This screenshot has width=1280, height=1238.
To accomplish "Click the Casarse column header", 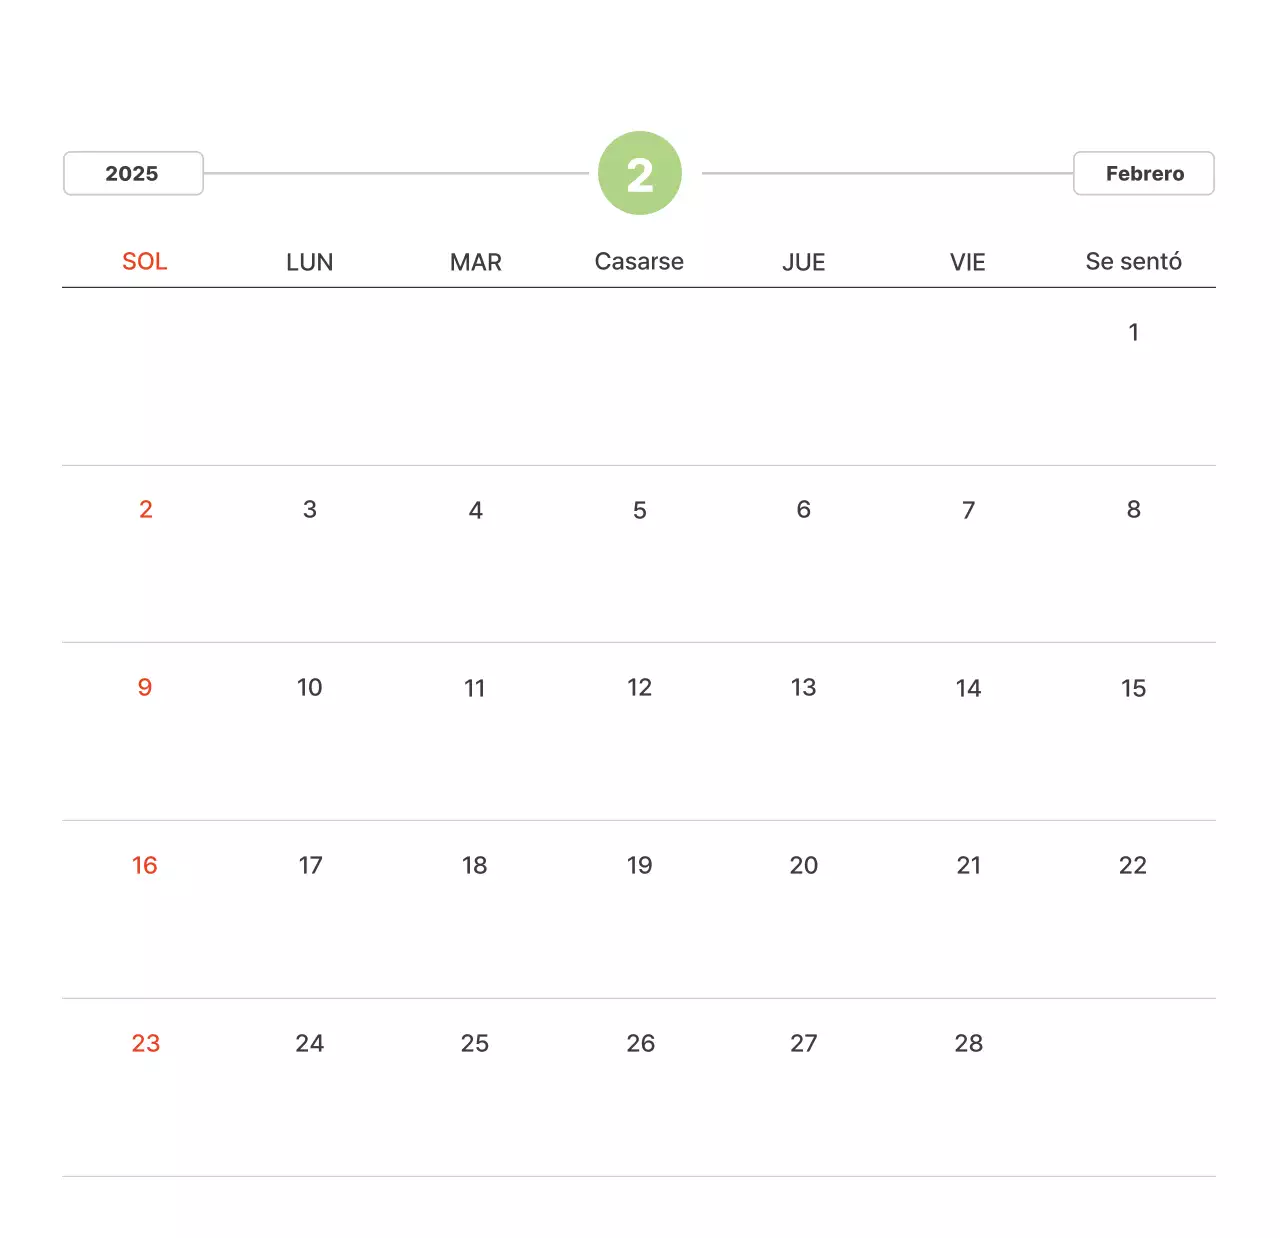I will coord(639,262).
